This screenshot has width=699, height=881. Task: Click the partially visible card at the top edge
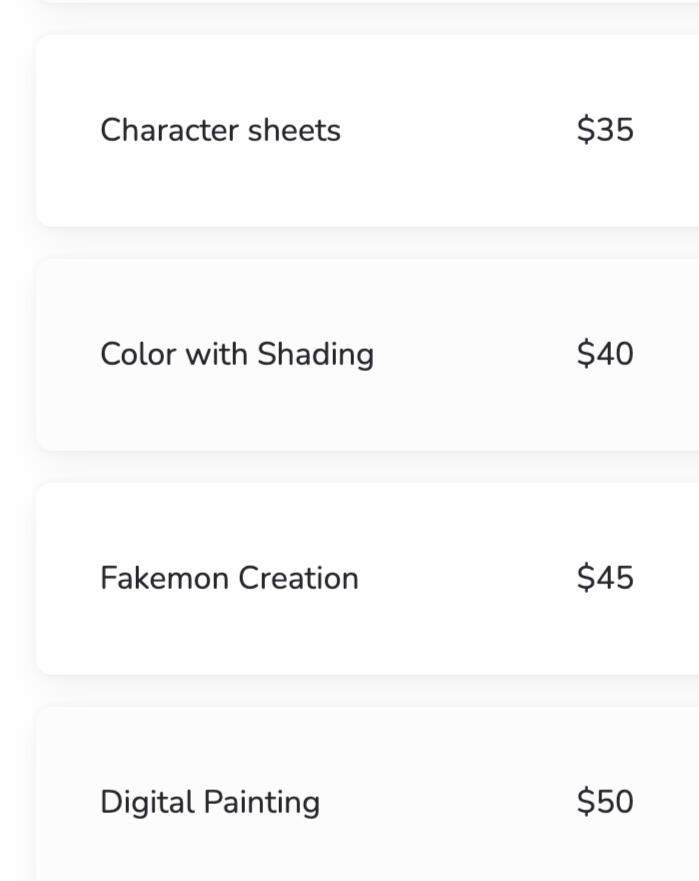click(367, 2)
